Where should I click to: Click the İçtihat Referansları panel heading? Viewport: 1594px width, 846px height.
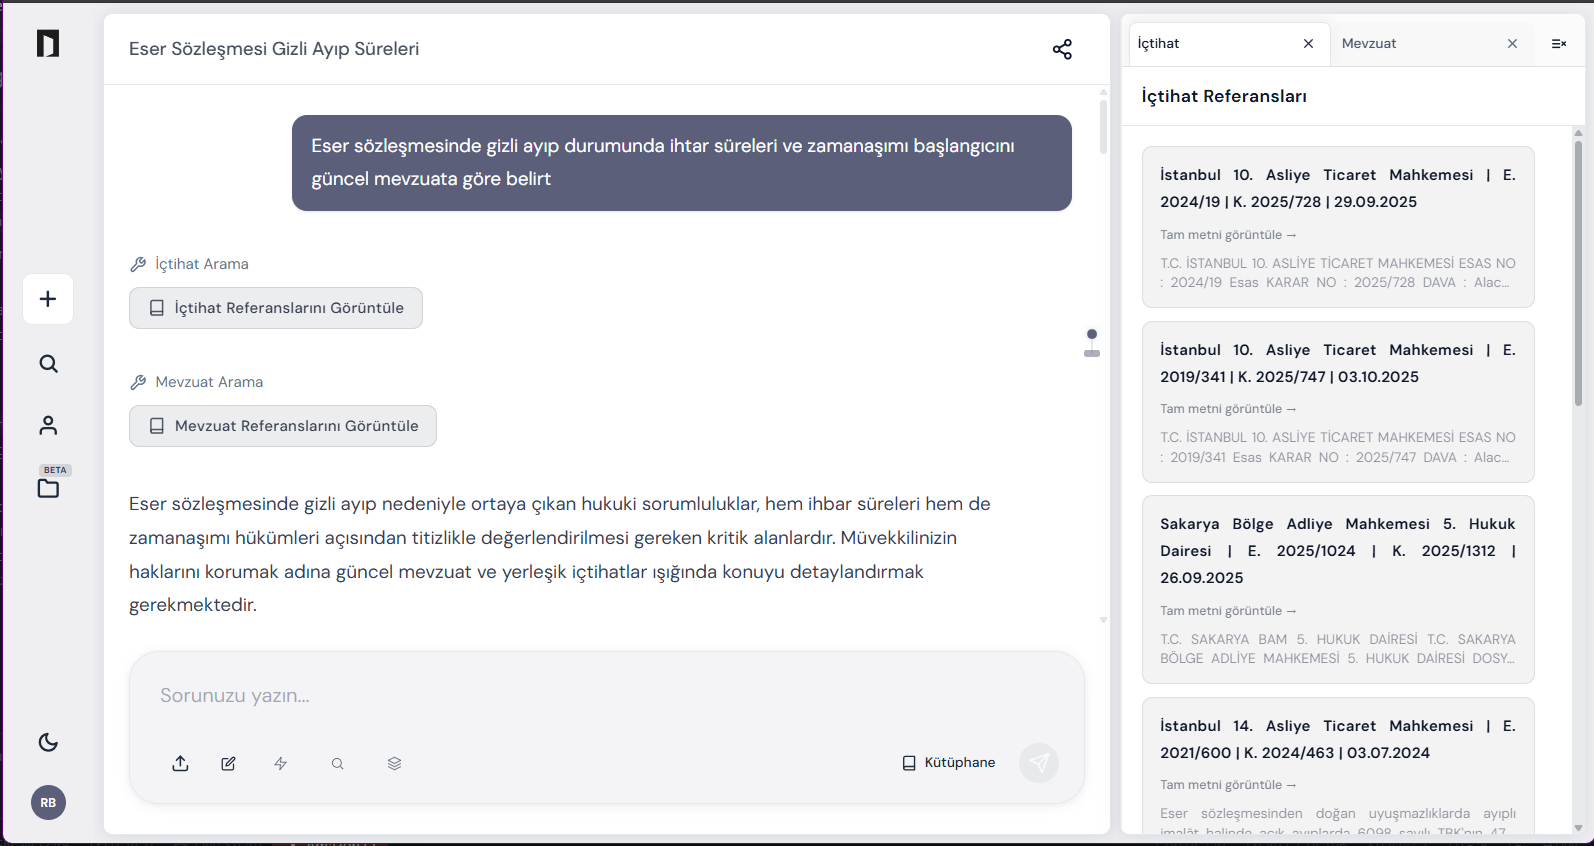tap(1224, 96)
